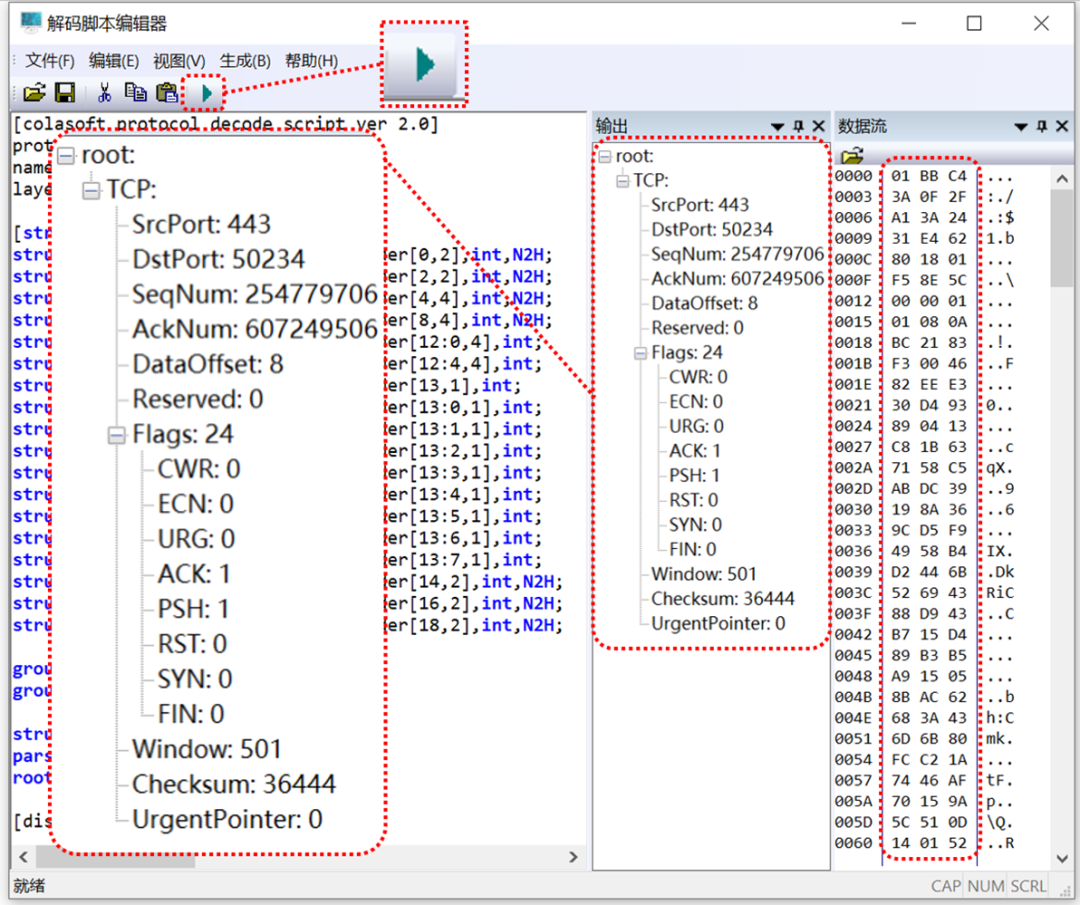Toggle the pin on the 数据流 panel

tap(1041, 126)
